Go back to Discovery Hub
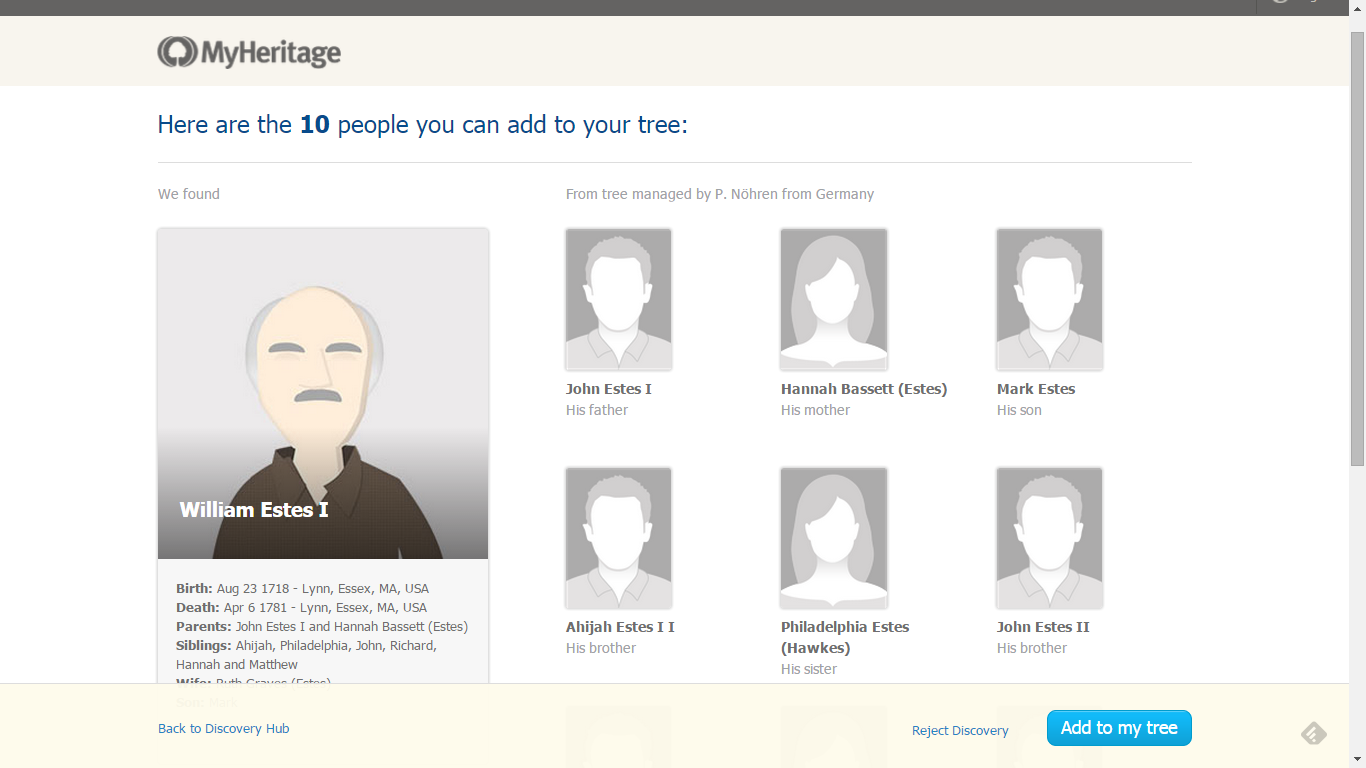 click(224, 729)
